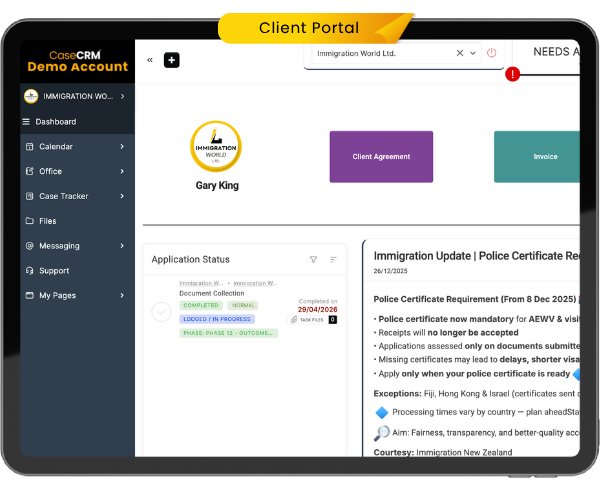Open the Messaging menu item
This screenshot has width=600, height=480.
(77, 246)
